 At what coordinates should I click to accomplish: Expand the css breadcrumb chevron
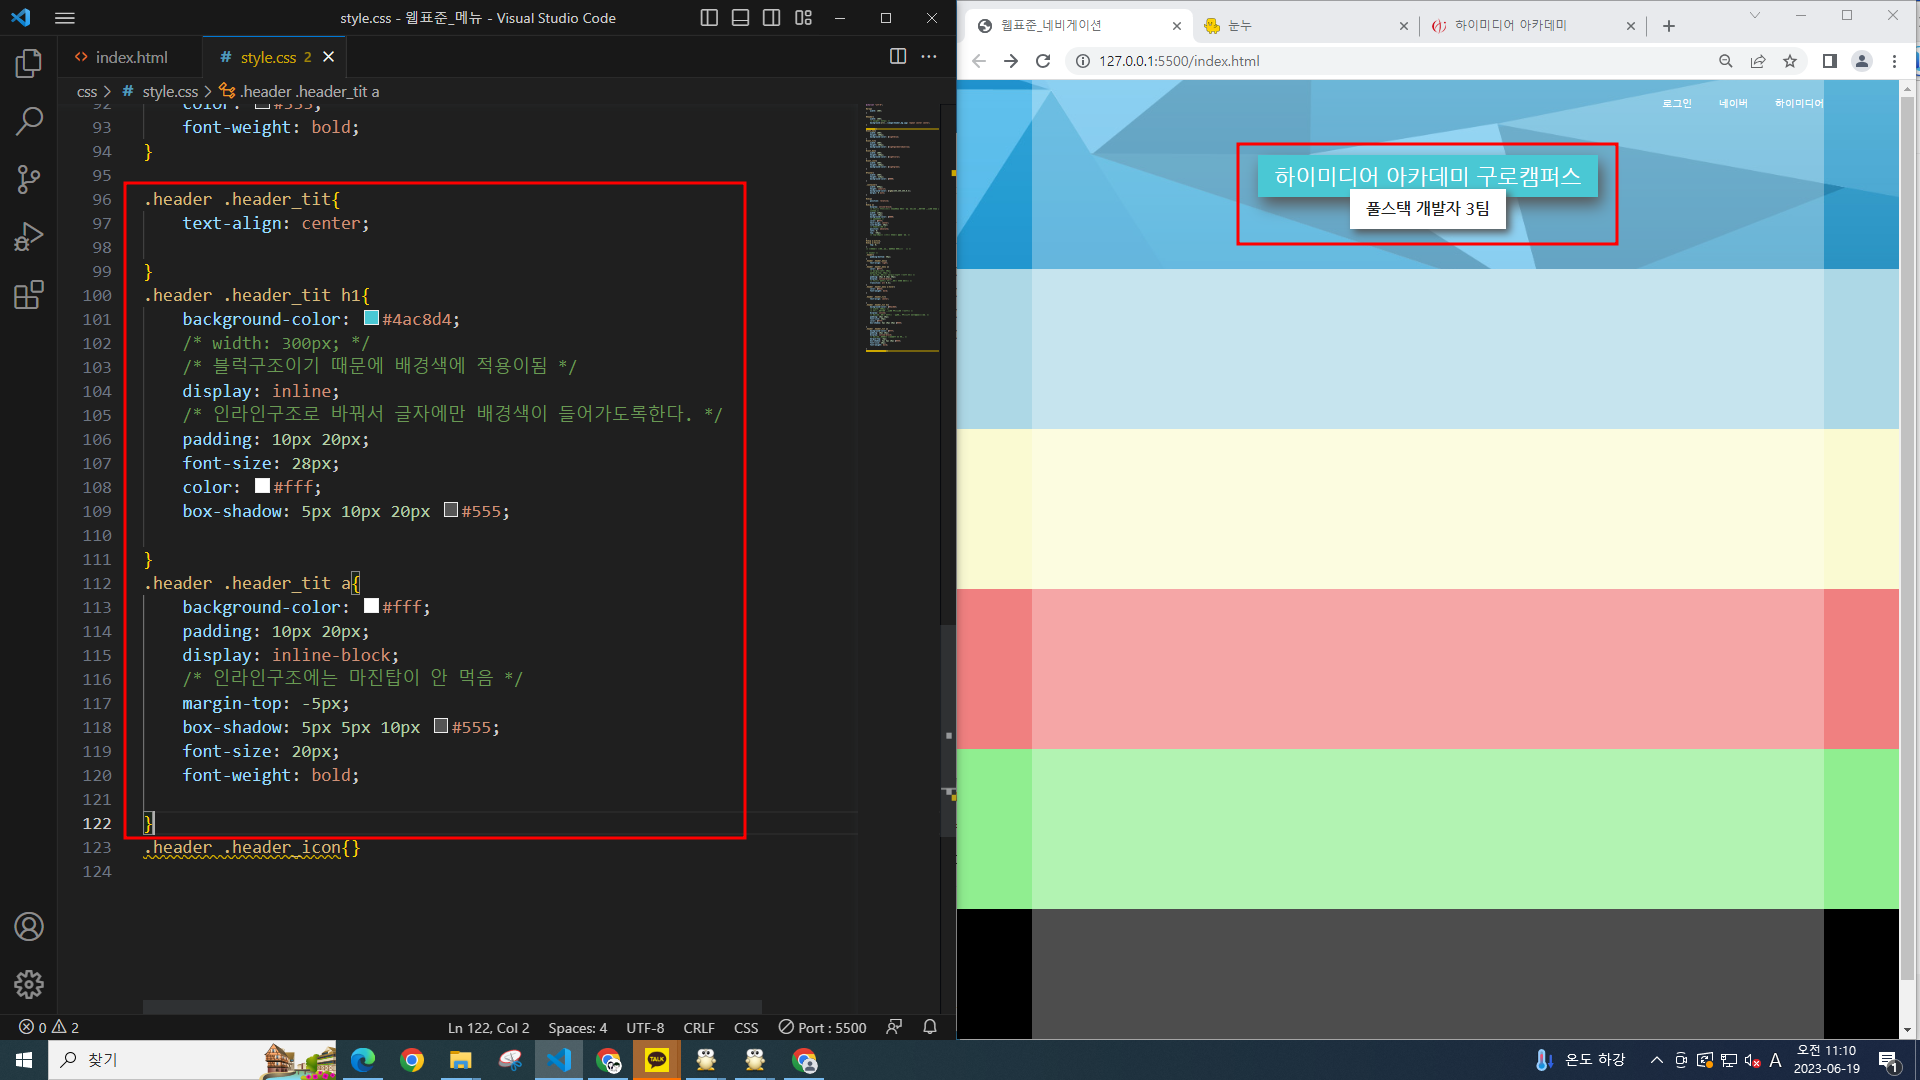[x=107, y=91]
